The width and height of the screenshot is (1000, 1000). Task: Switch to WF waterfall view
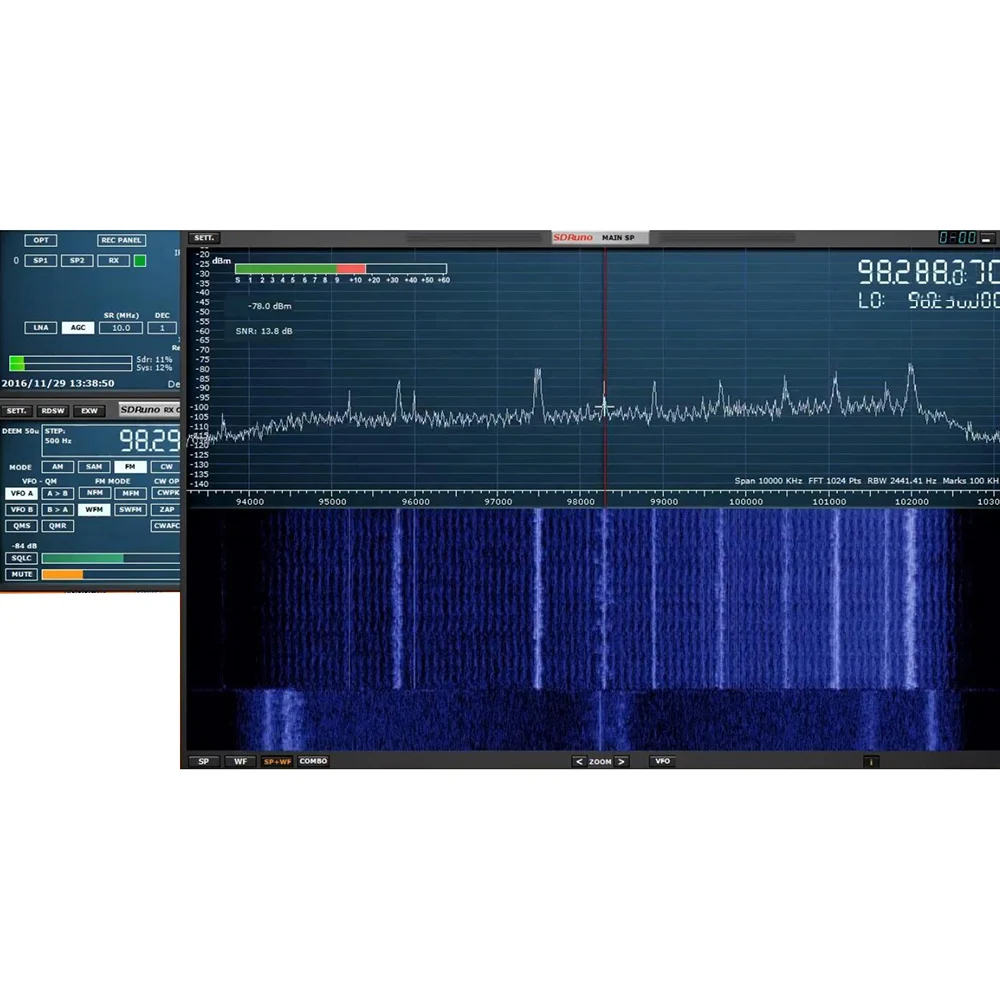240,761
